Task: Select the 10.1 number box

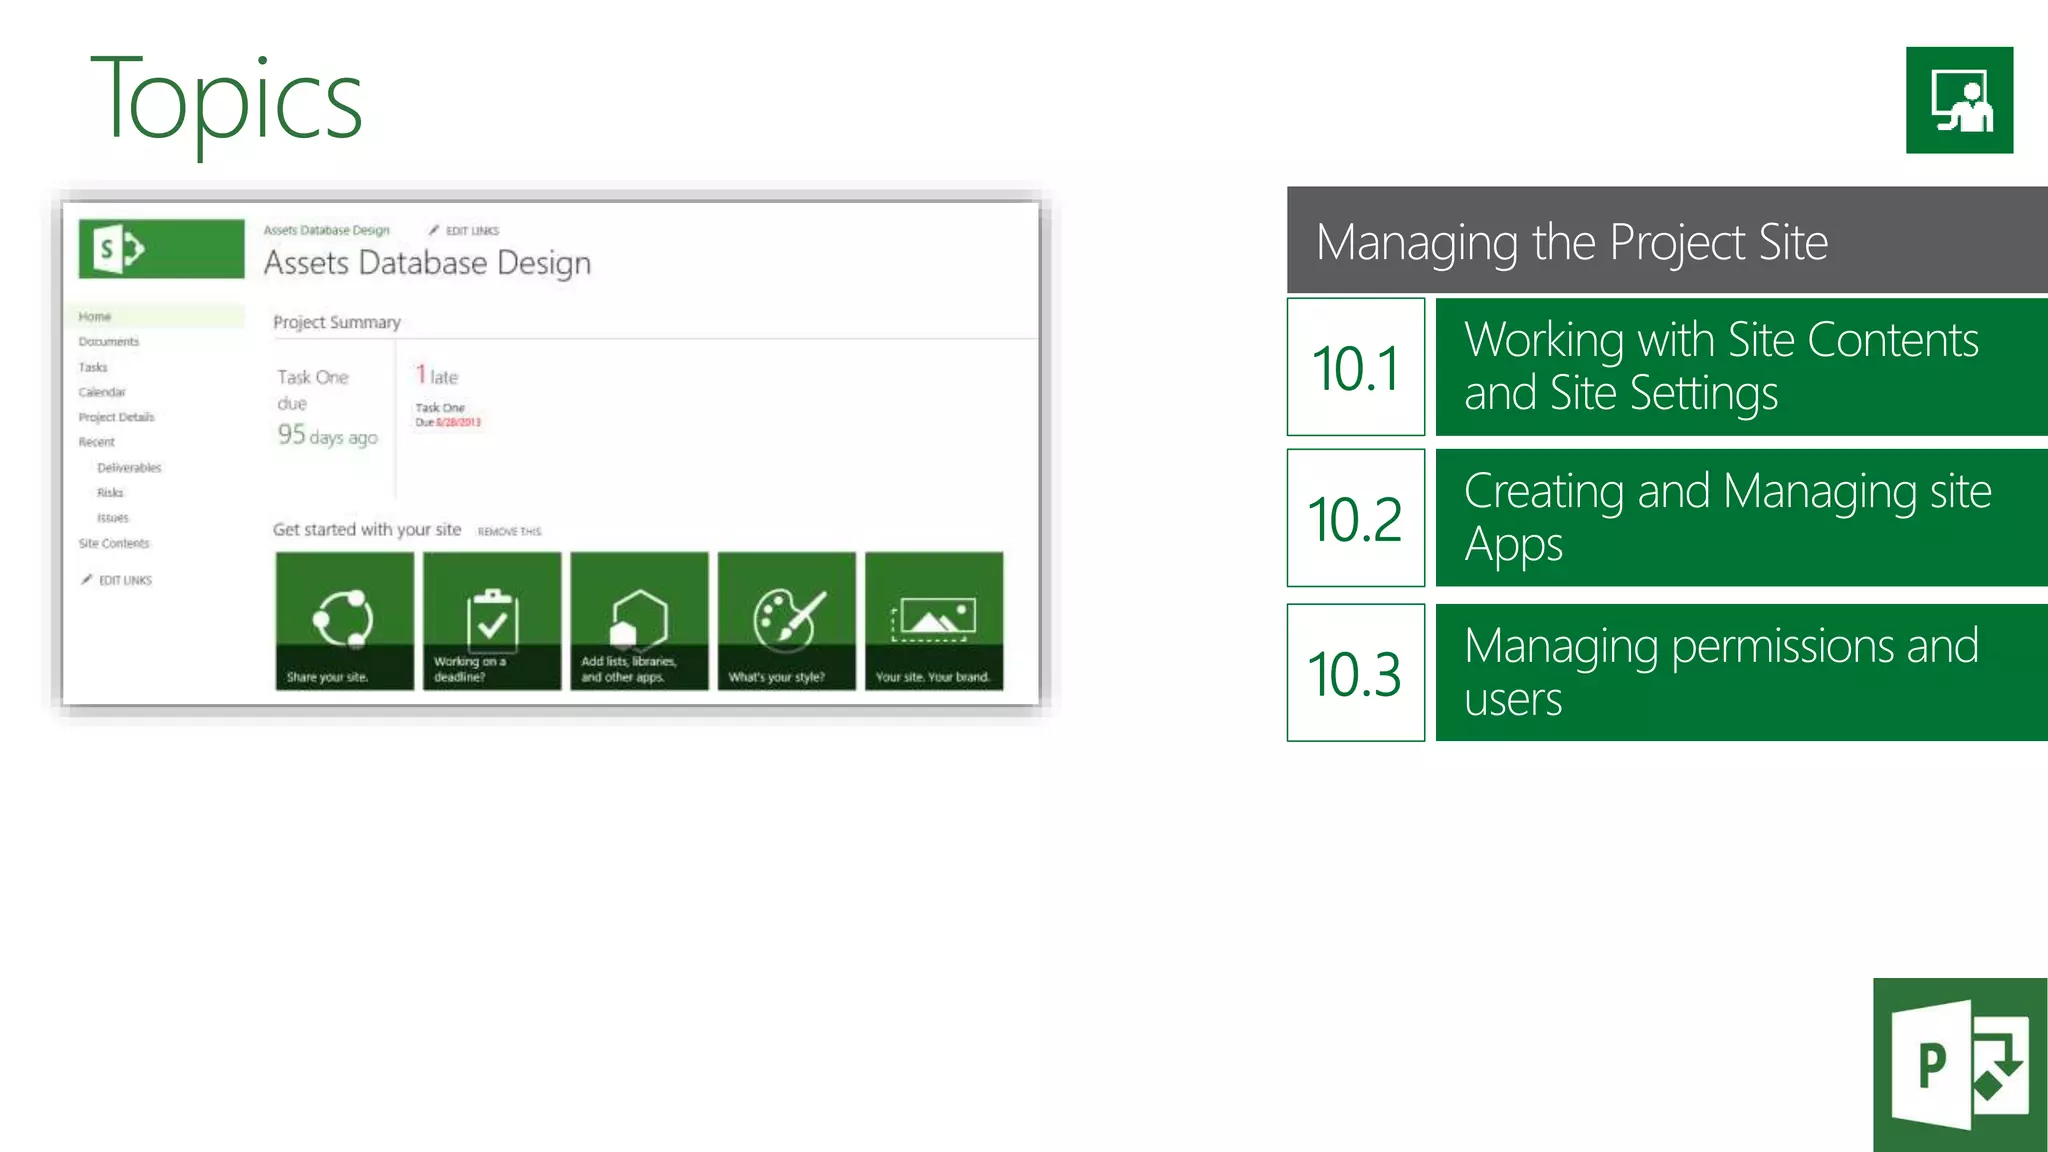Action: click(1356, 367)
